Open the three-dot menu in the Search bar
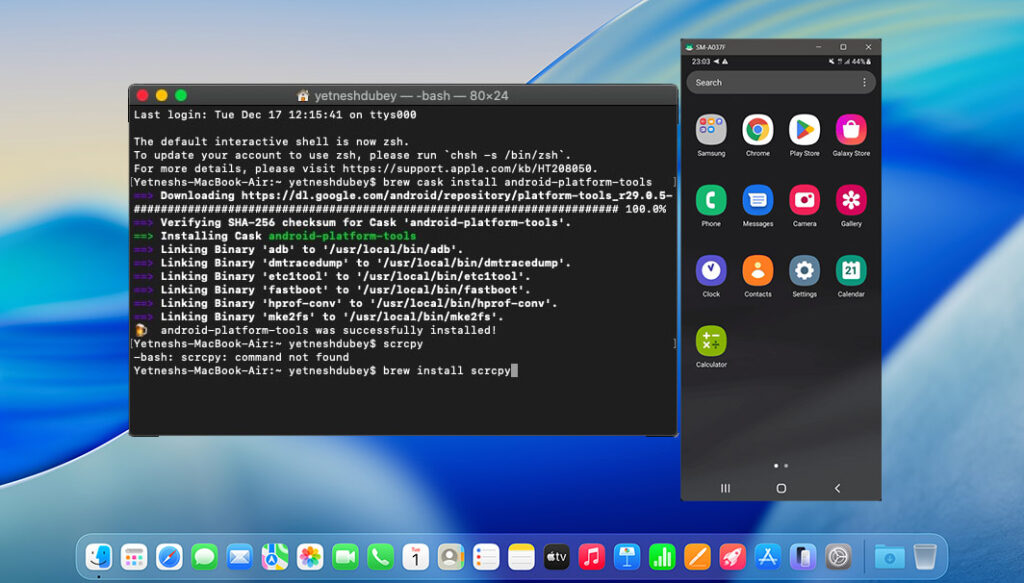 click(x=864, y=83)
